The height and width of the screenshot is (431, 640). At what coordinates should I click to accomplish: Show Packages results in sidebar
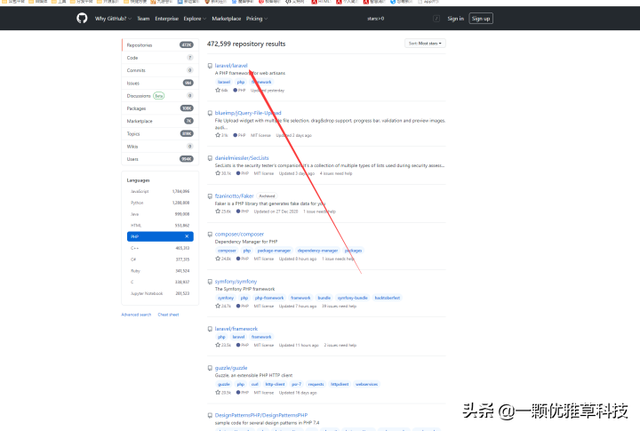[160, 108]
